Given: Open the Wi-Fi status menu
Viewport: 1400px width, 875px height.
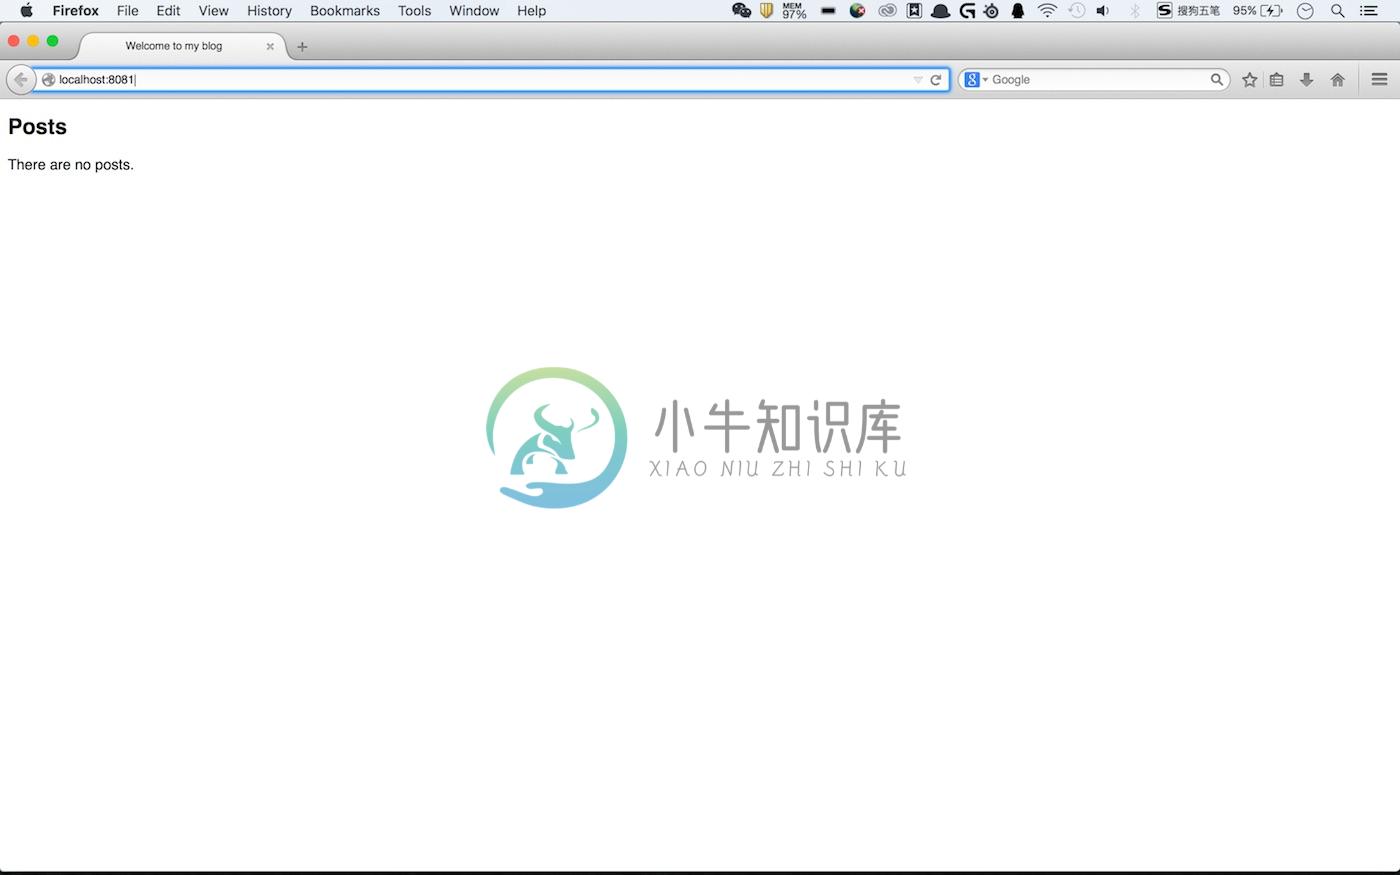Looking at the screenshot, I should [x=1047, y=11].
